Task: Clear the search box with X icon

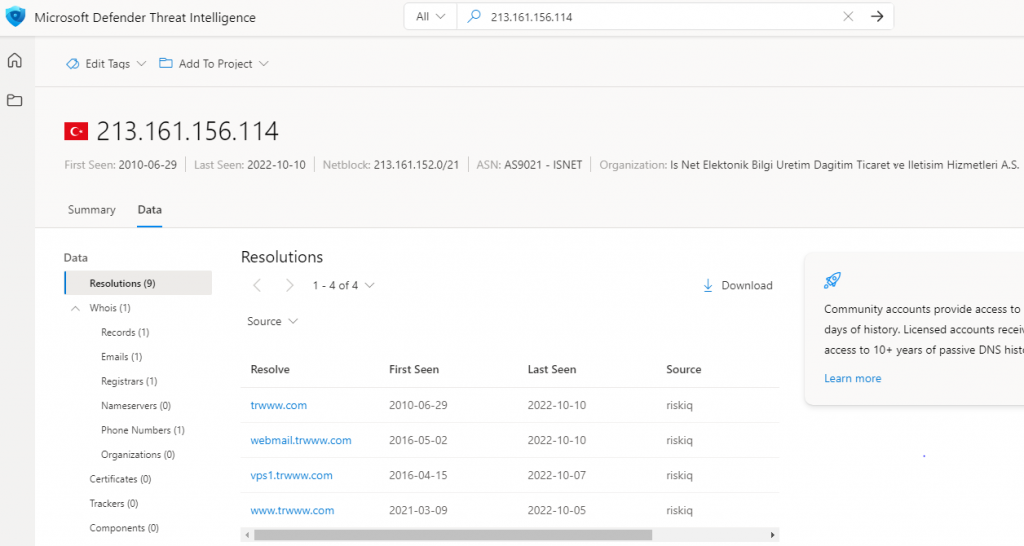Action: [x=848, y=17]
